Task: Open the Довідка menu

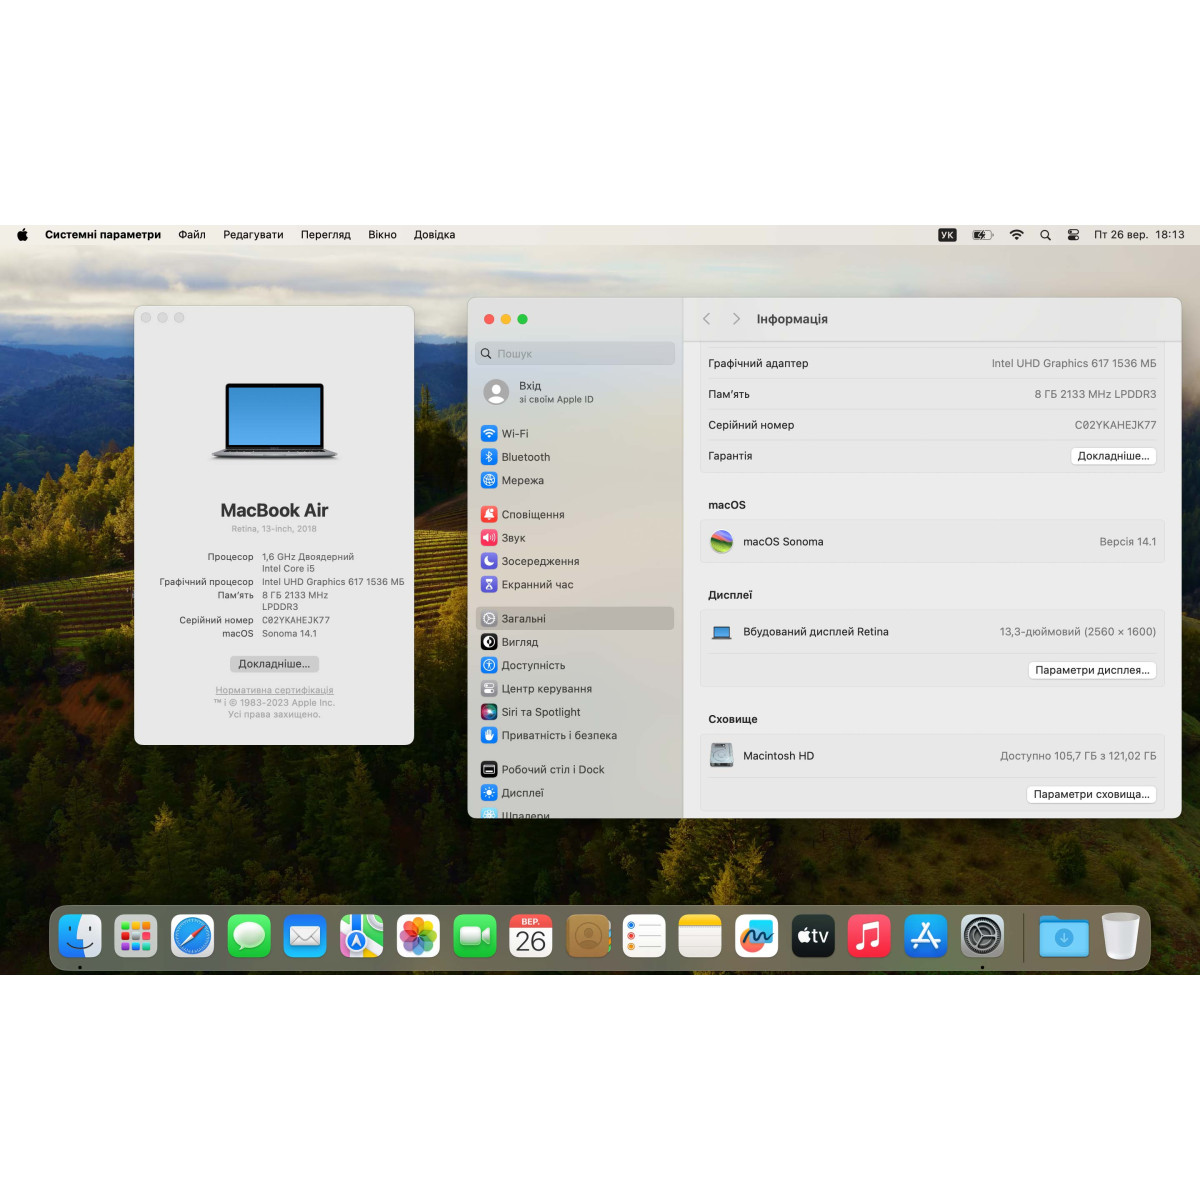Action: [x=434, y=235]
